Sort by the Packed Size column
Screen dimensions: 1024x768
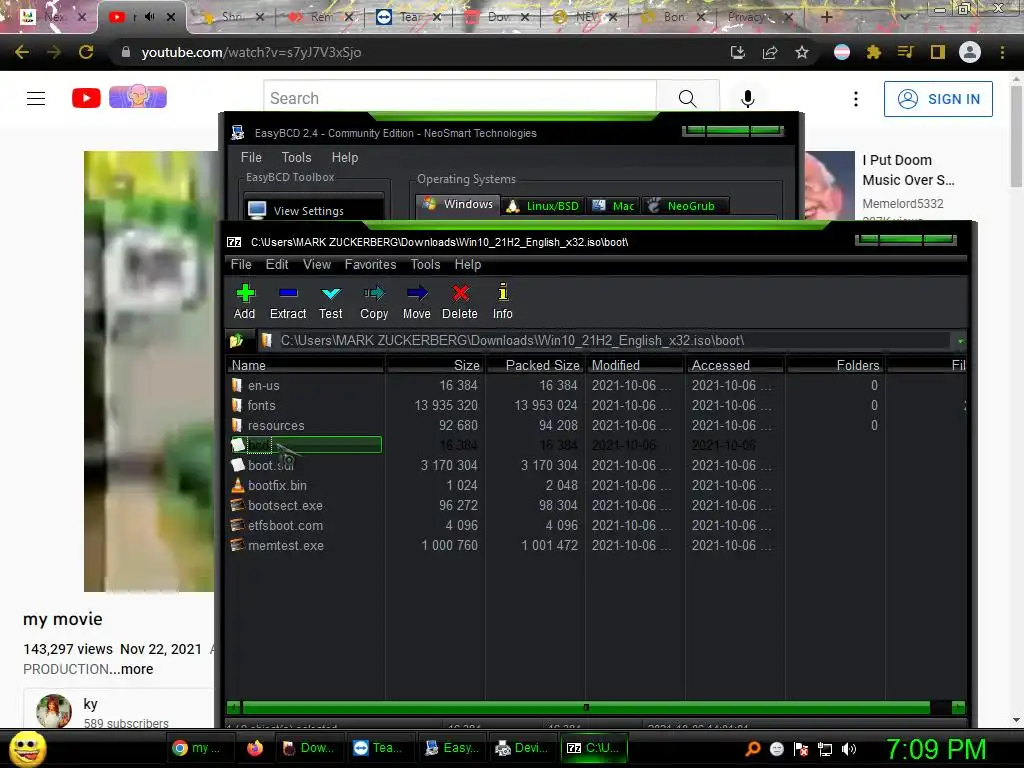coord(535,365)
